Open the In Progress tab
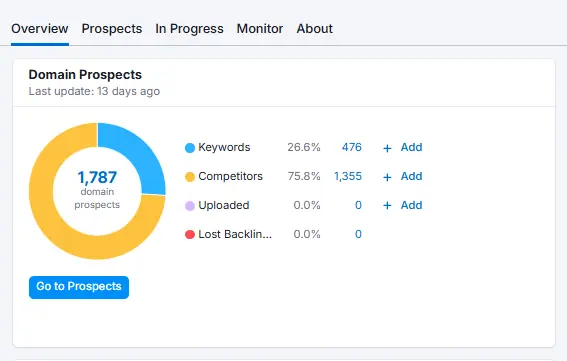 pos(189,29)
